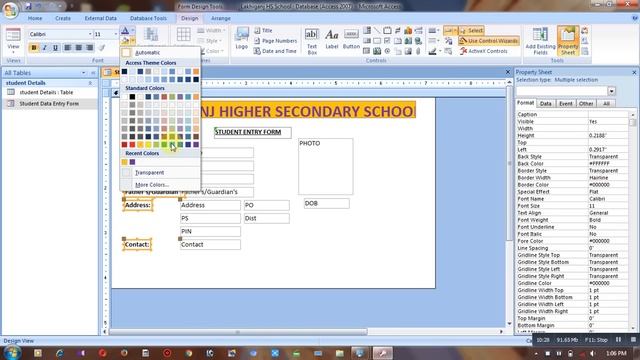
Task: Open student Details : Table
Action: (x=46, y=92)
